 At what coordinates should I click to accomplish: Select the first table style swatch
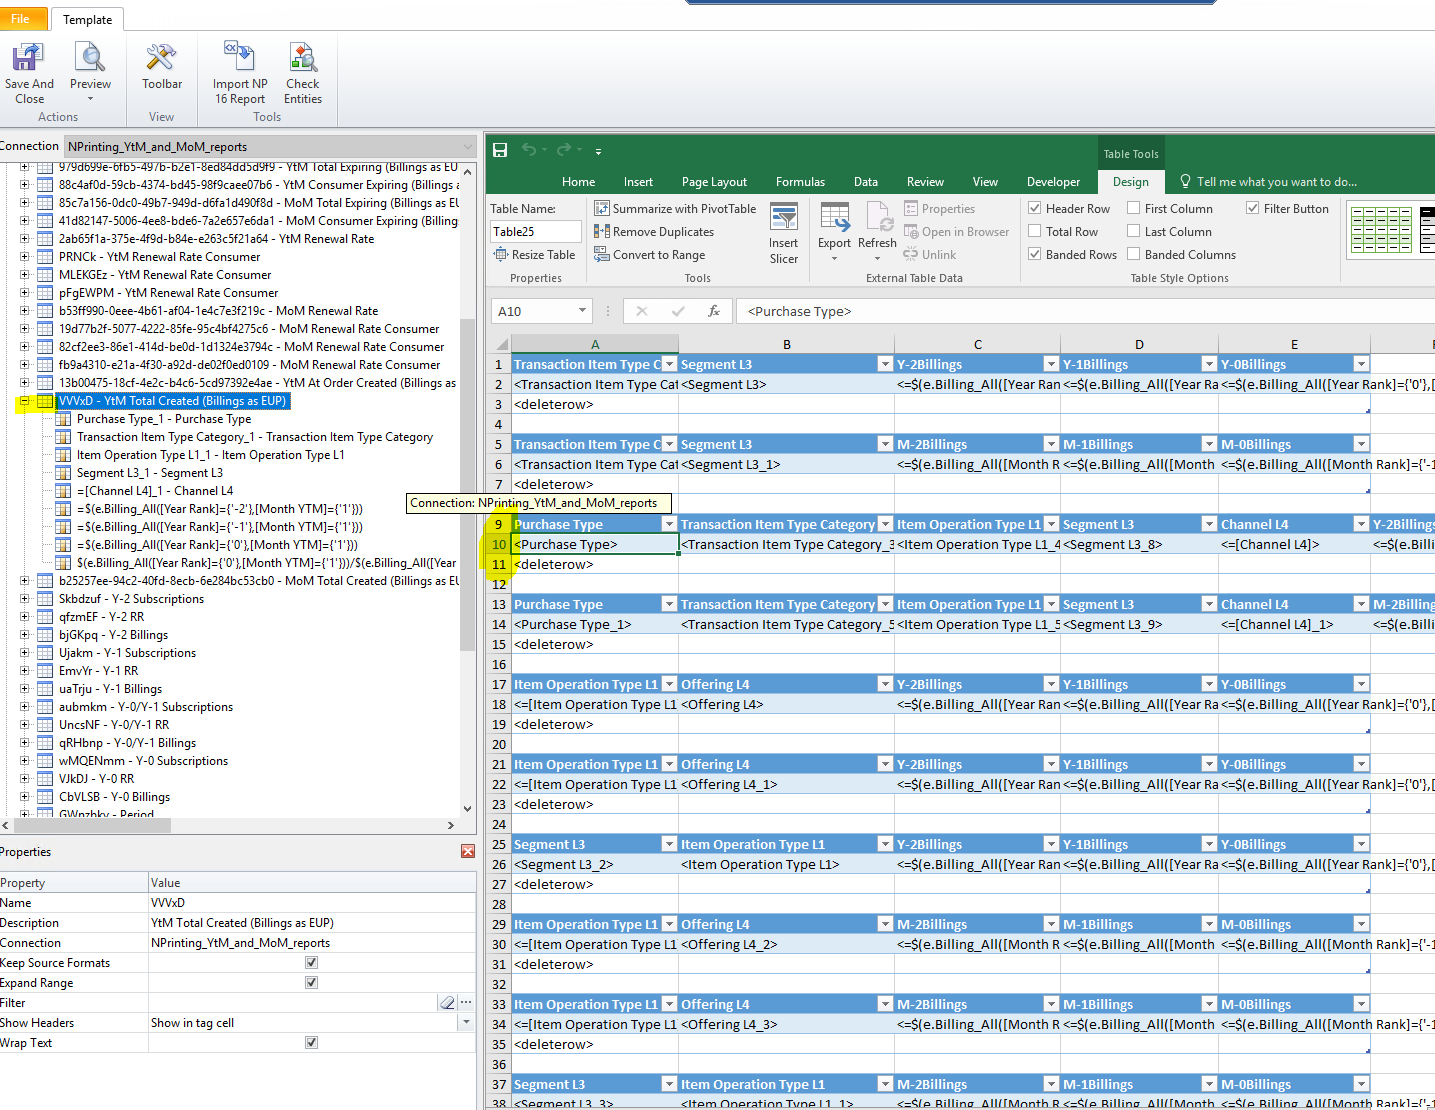click(x=1381, y=230)
